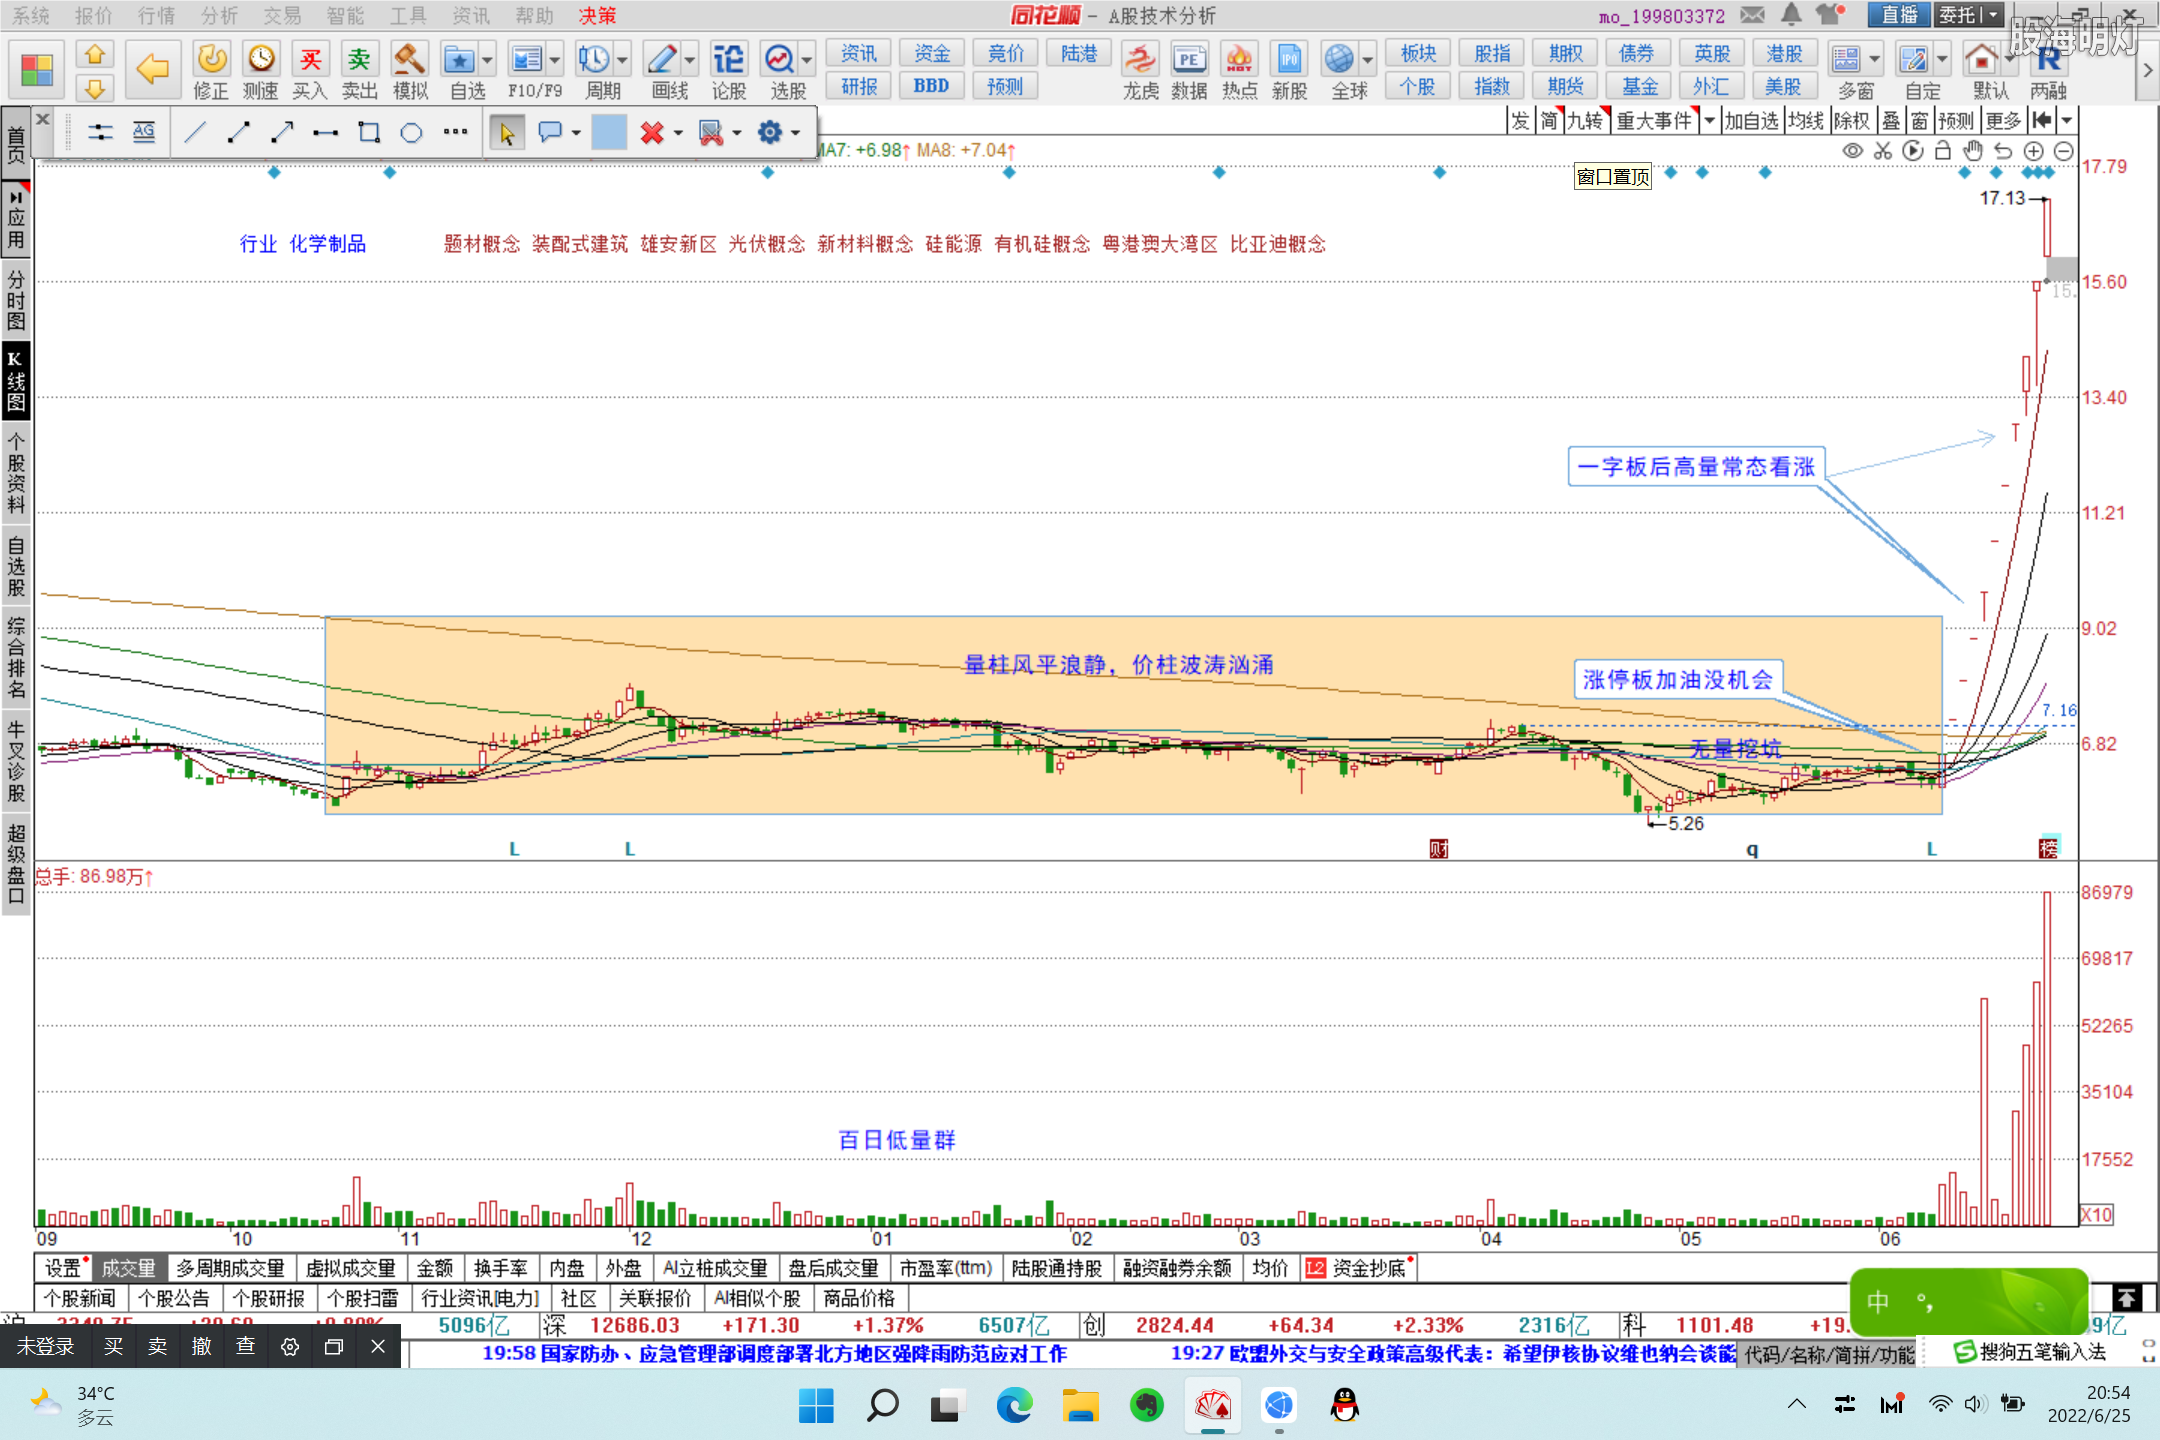Switch to 分时图 side tab
The height and width of the screenshot is (1440, 2160).
click(16, 301)
